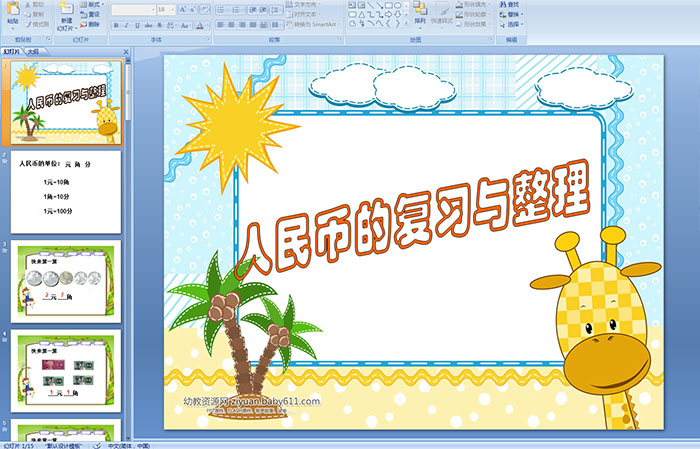Open the font name dropdown

coord(153,9)
